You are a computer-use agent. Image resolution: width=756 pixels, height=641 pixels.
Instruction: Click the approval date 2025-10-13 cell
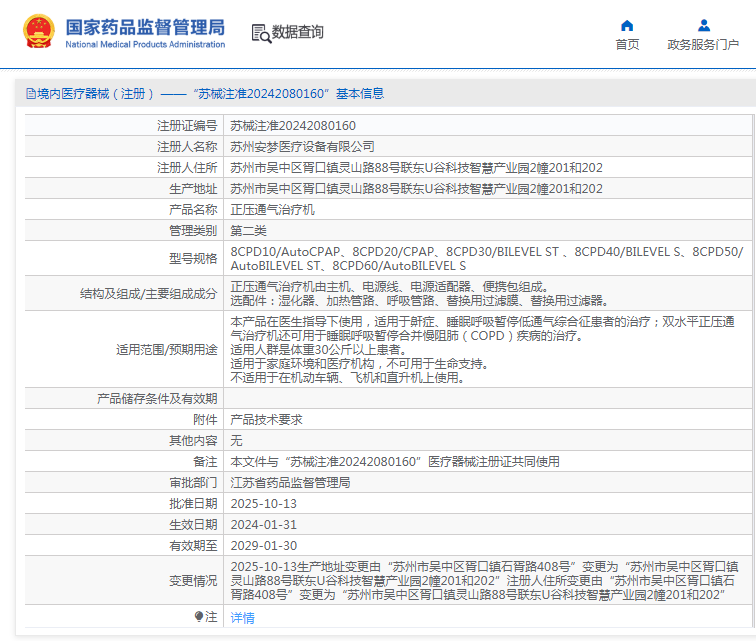point(264,504)
